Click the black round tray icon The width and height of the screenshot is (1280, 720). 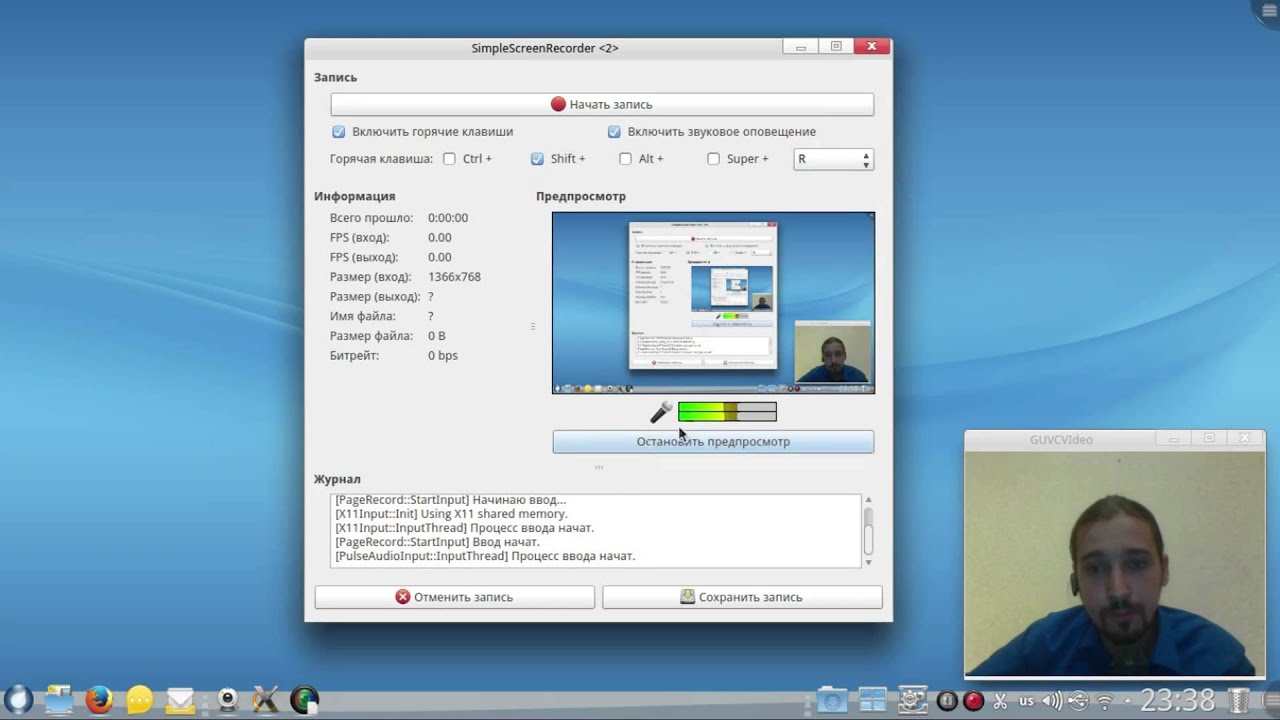click(x=947, y=701)
